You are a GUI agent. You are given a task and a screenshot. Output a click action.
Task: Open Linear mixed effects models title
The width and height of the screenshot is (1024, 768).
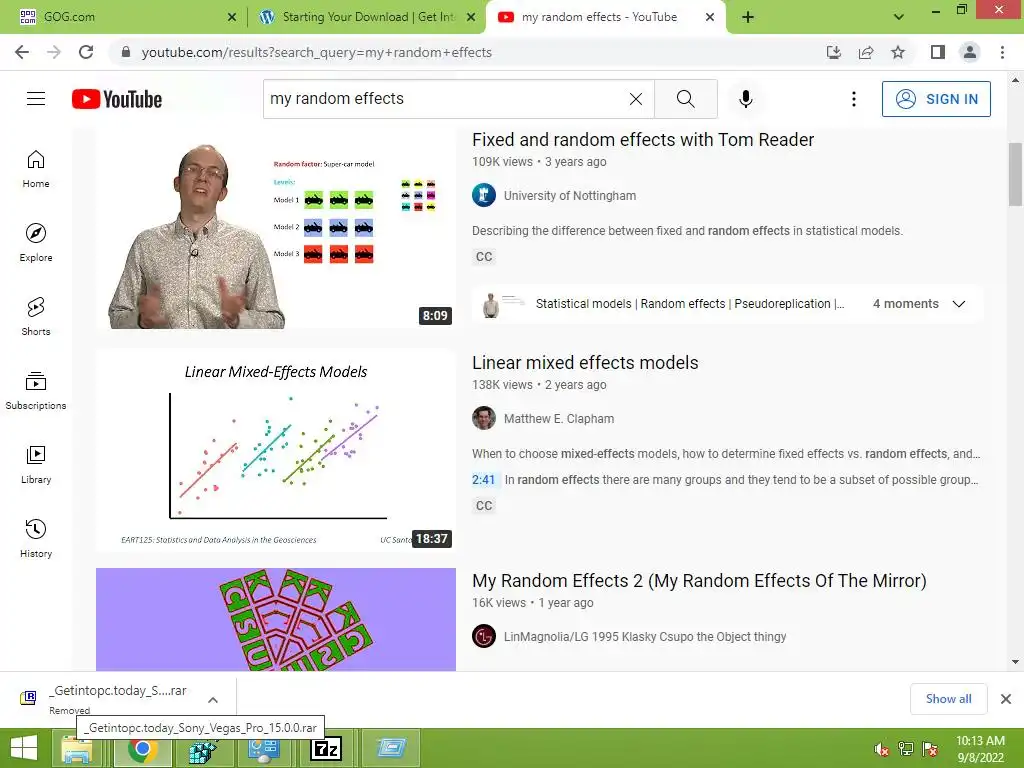coord(585,362)
